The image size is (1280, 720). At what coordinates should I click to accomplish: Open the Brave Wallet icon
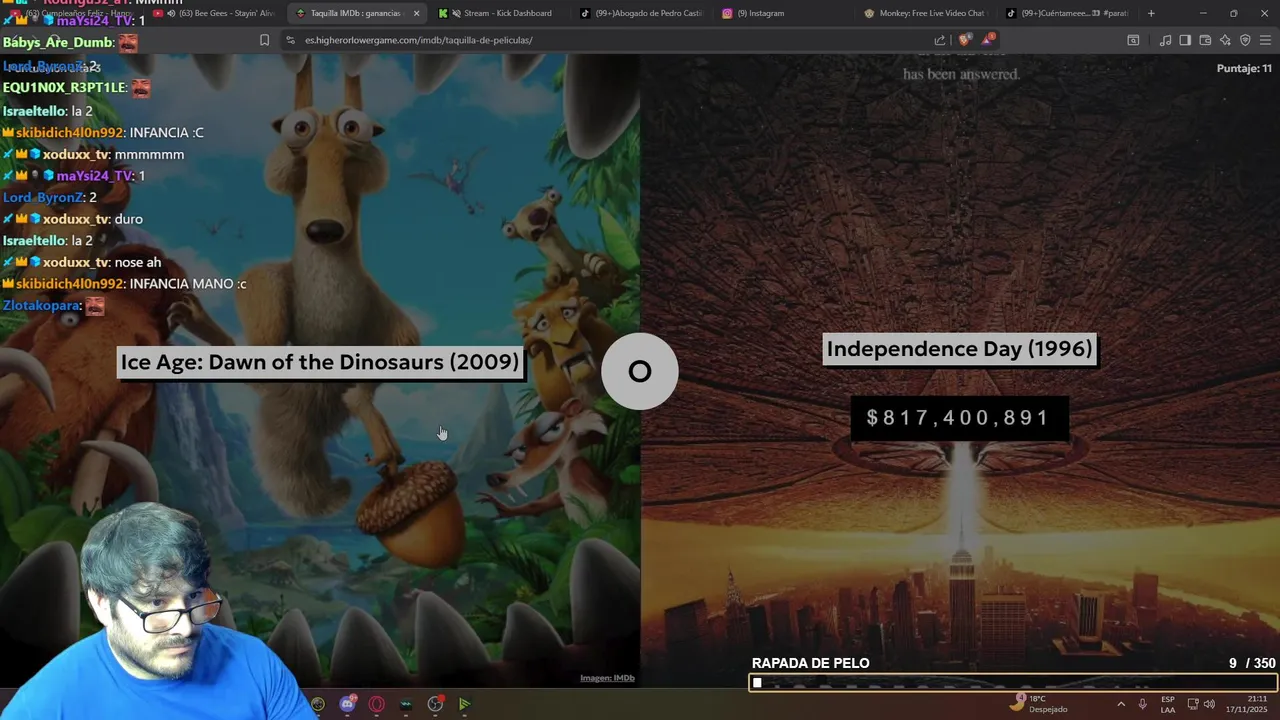(1205, 40)
